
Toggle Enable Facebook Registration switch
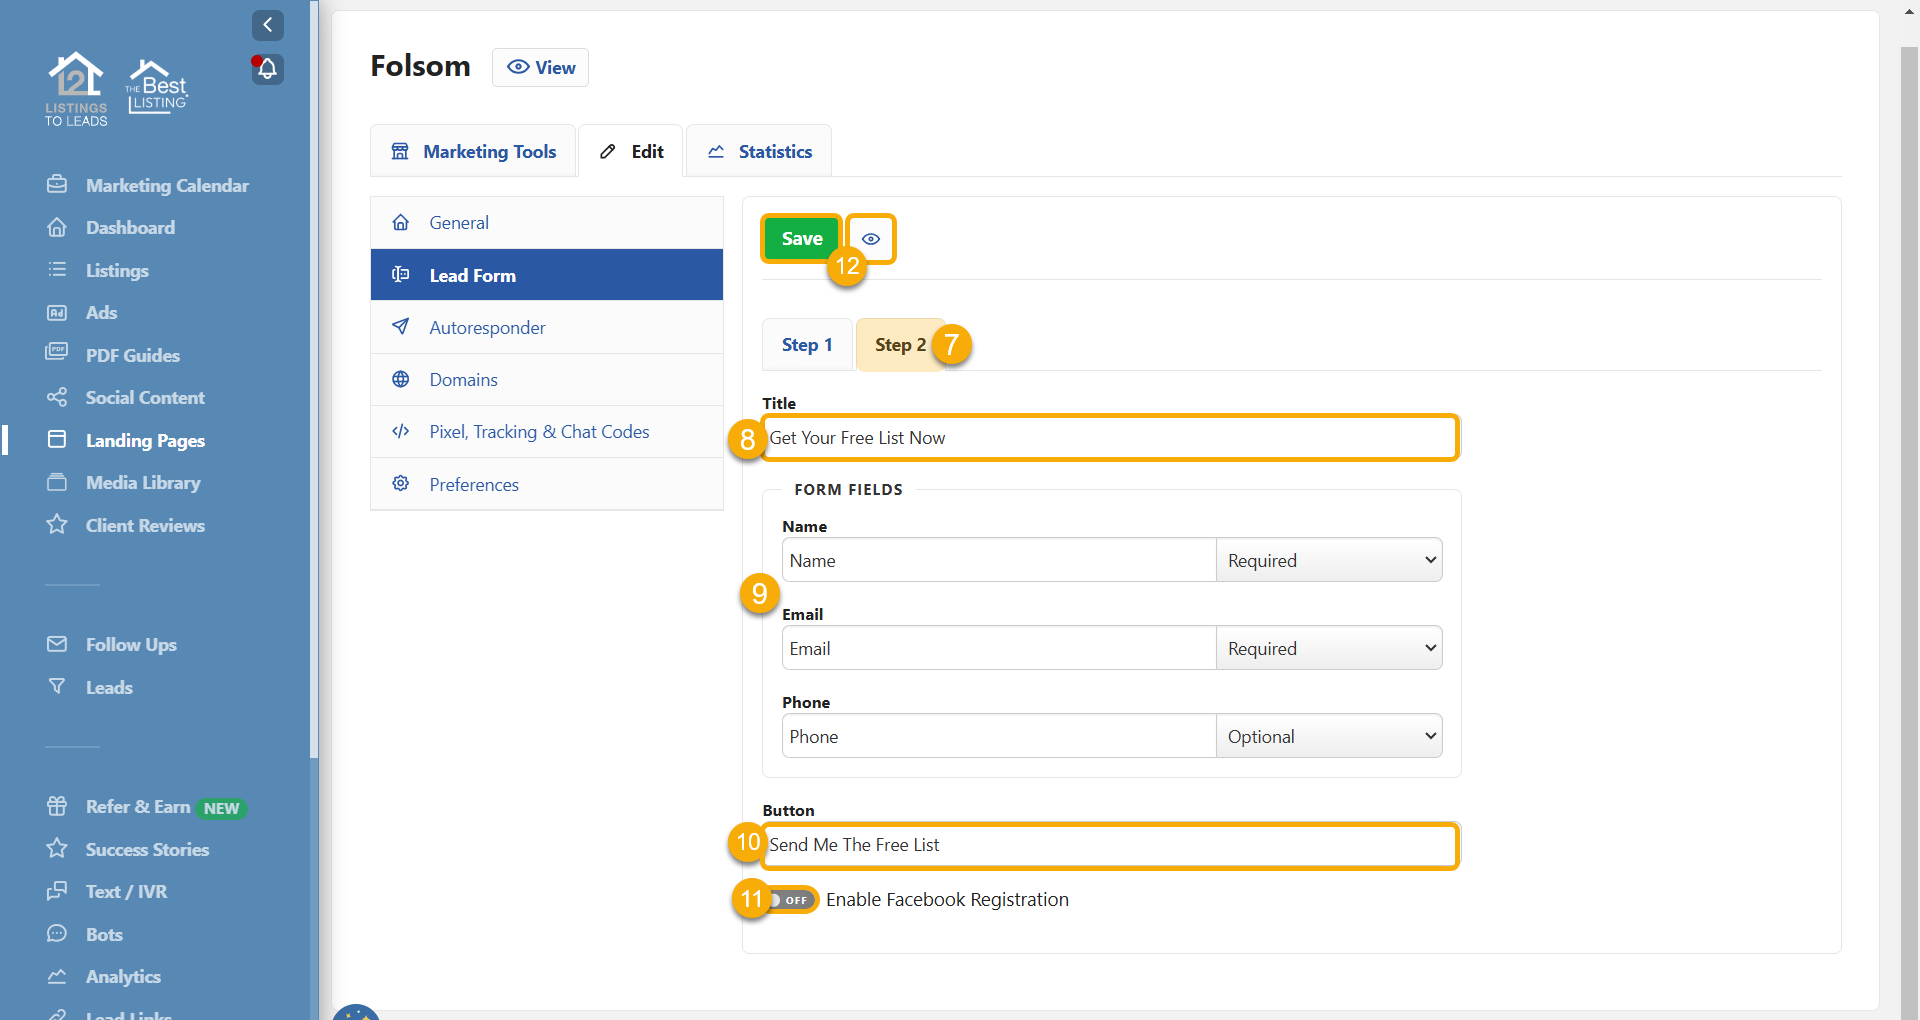click(x=792, y=900)
